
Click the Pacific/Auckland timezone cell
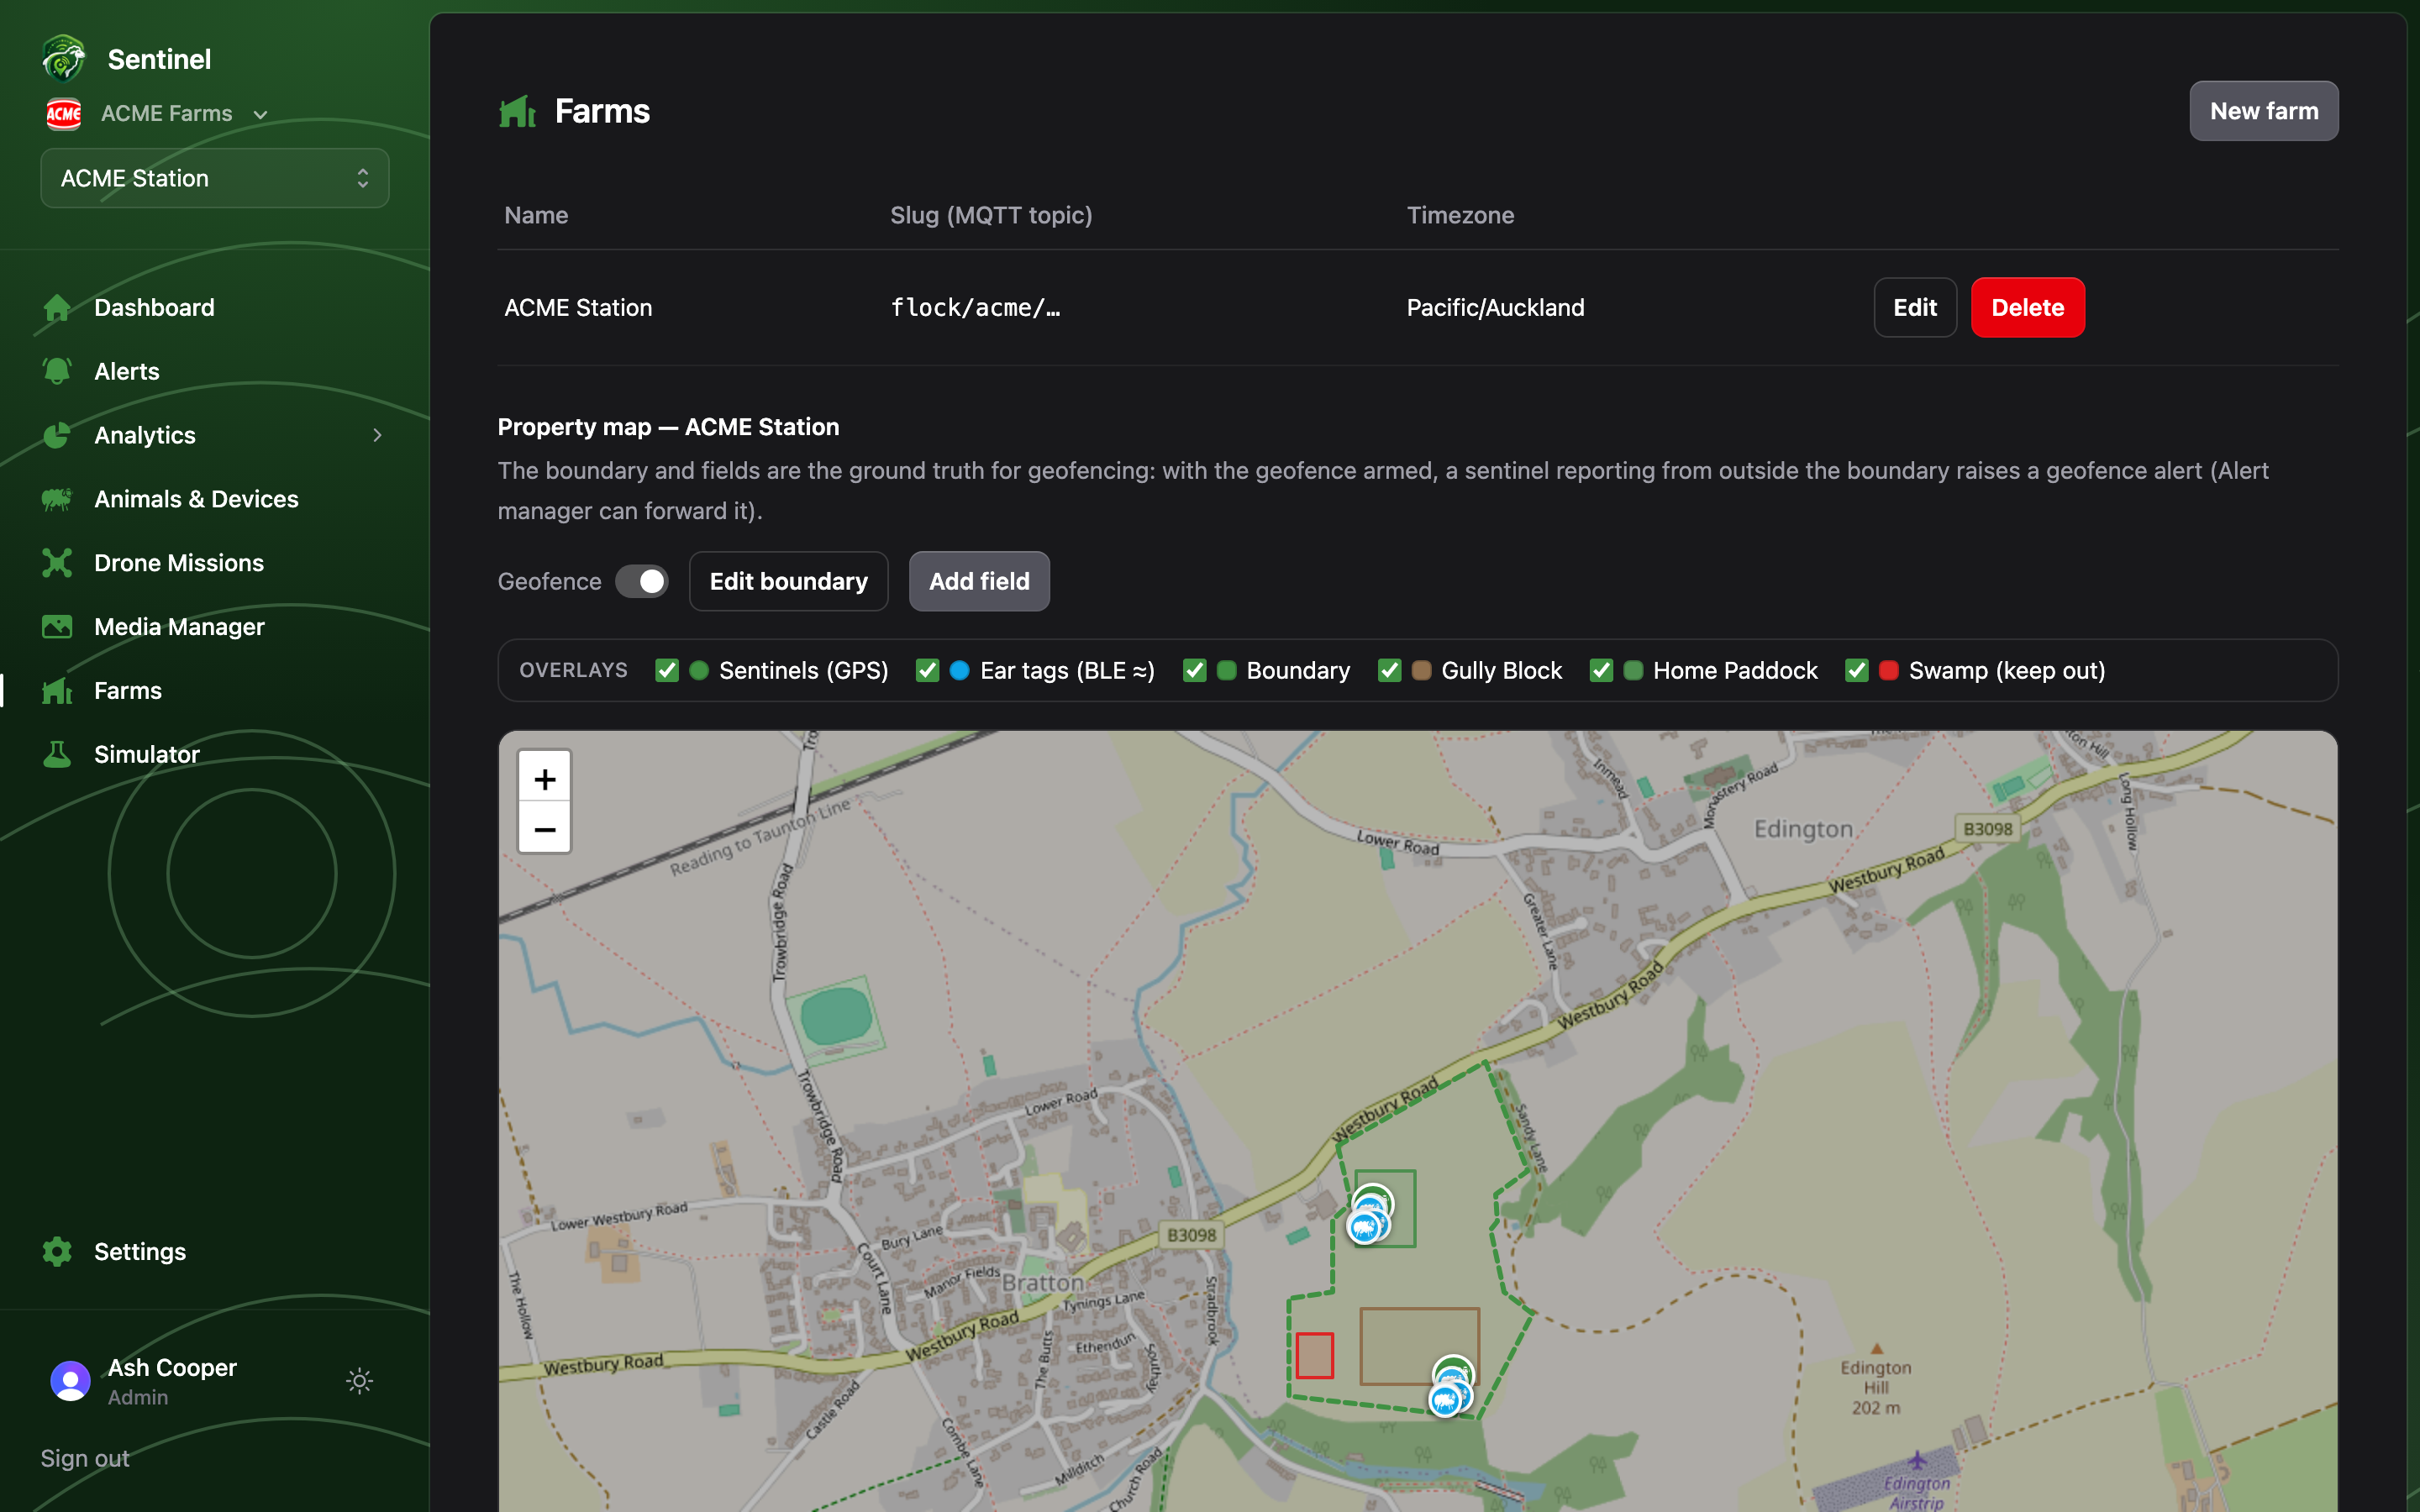1496,308
